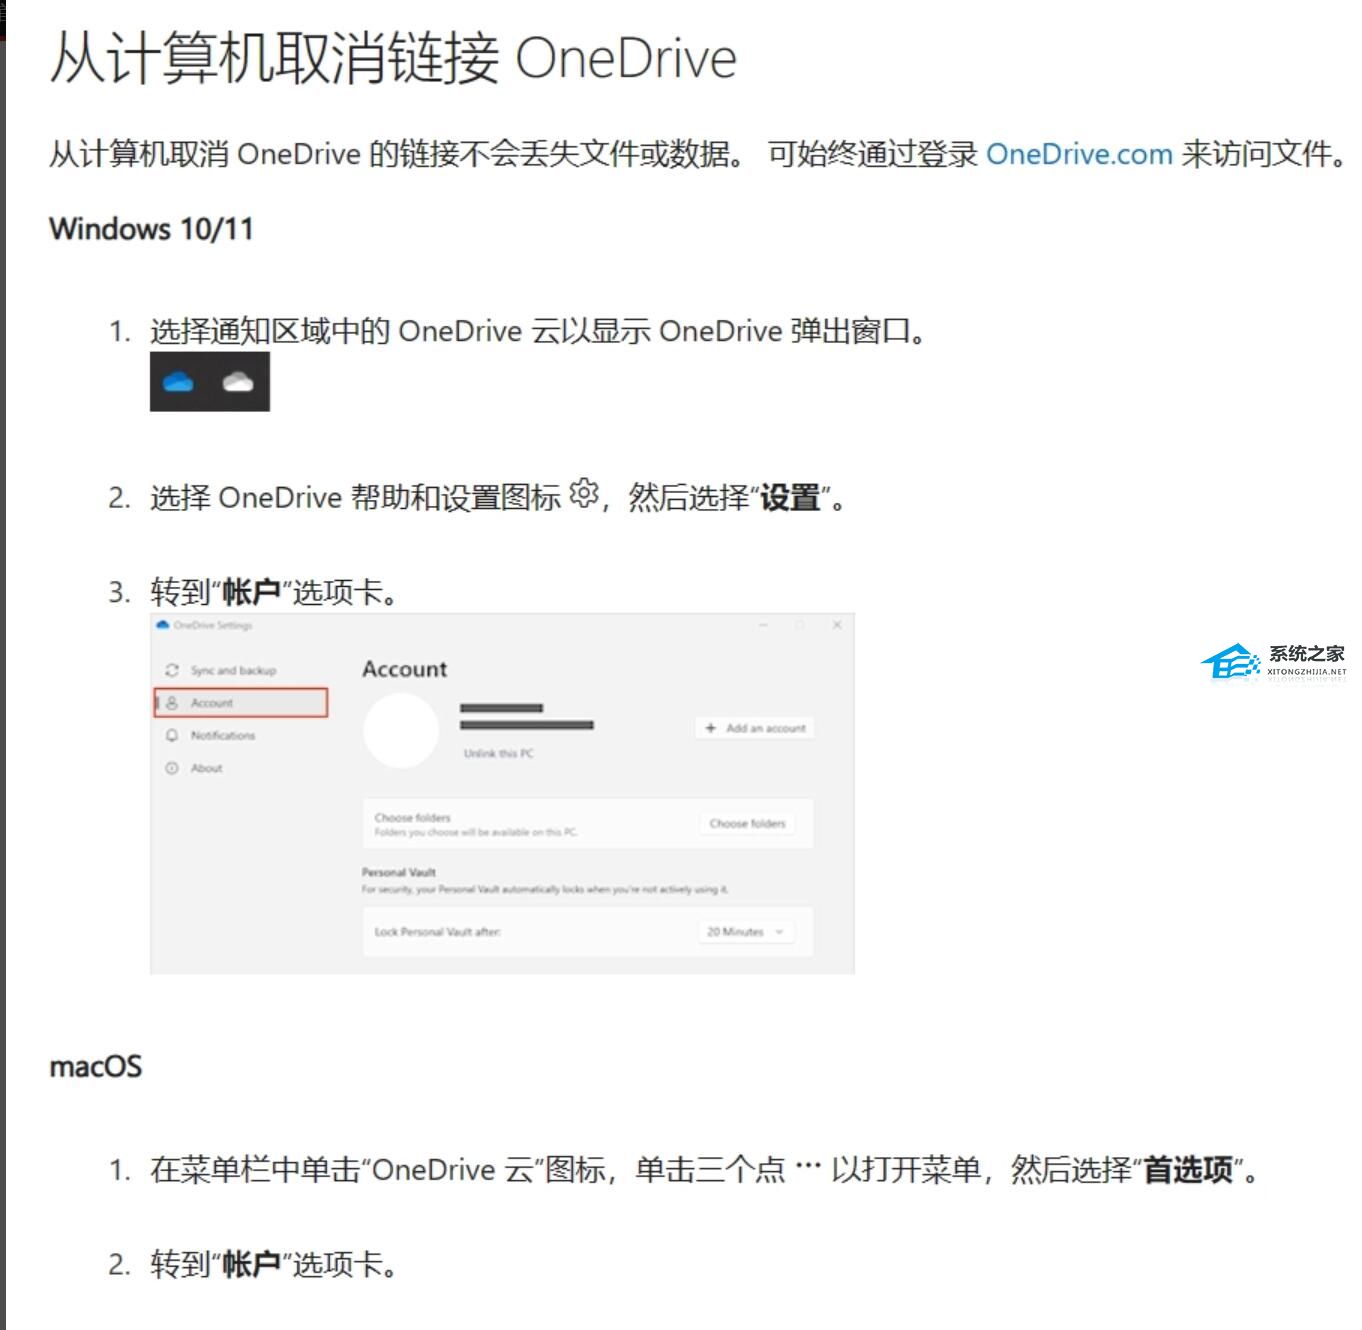Click the round profile avatar
Viewport: 1362px width, 1330px height.
click(401, 731)
